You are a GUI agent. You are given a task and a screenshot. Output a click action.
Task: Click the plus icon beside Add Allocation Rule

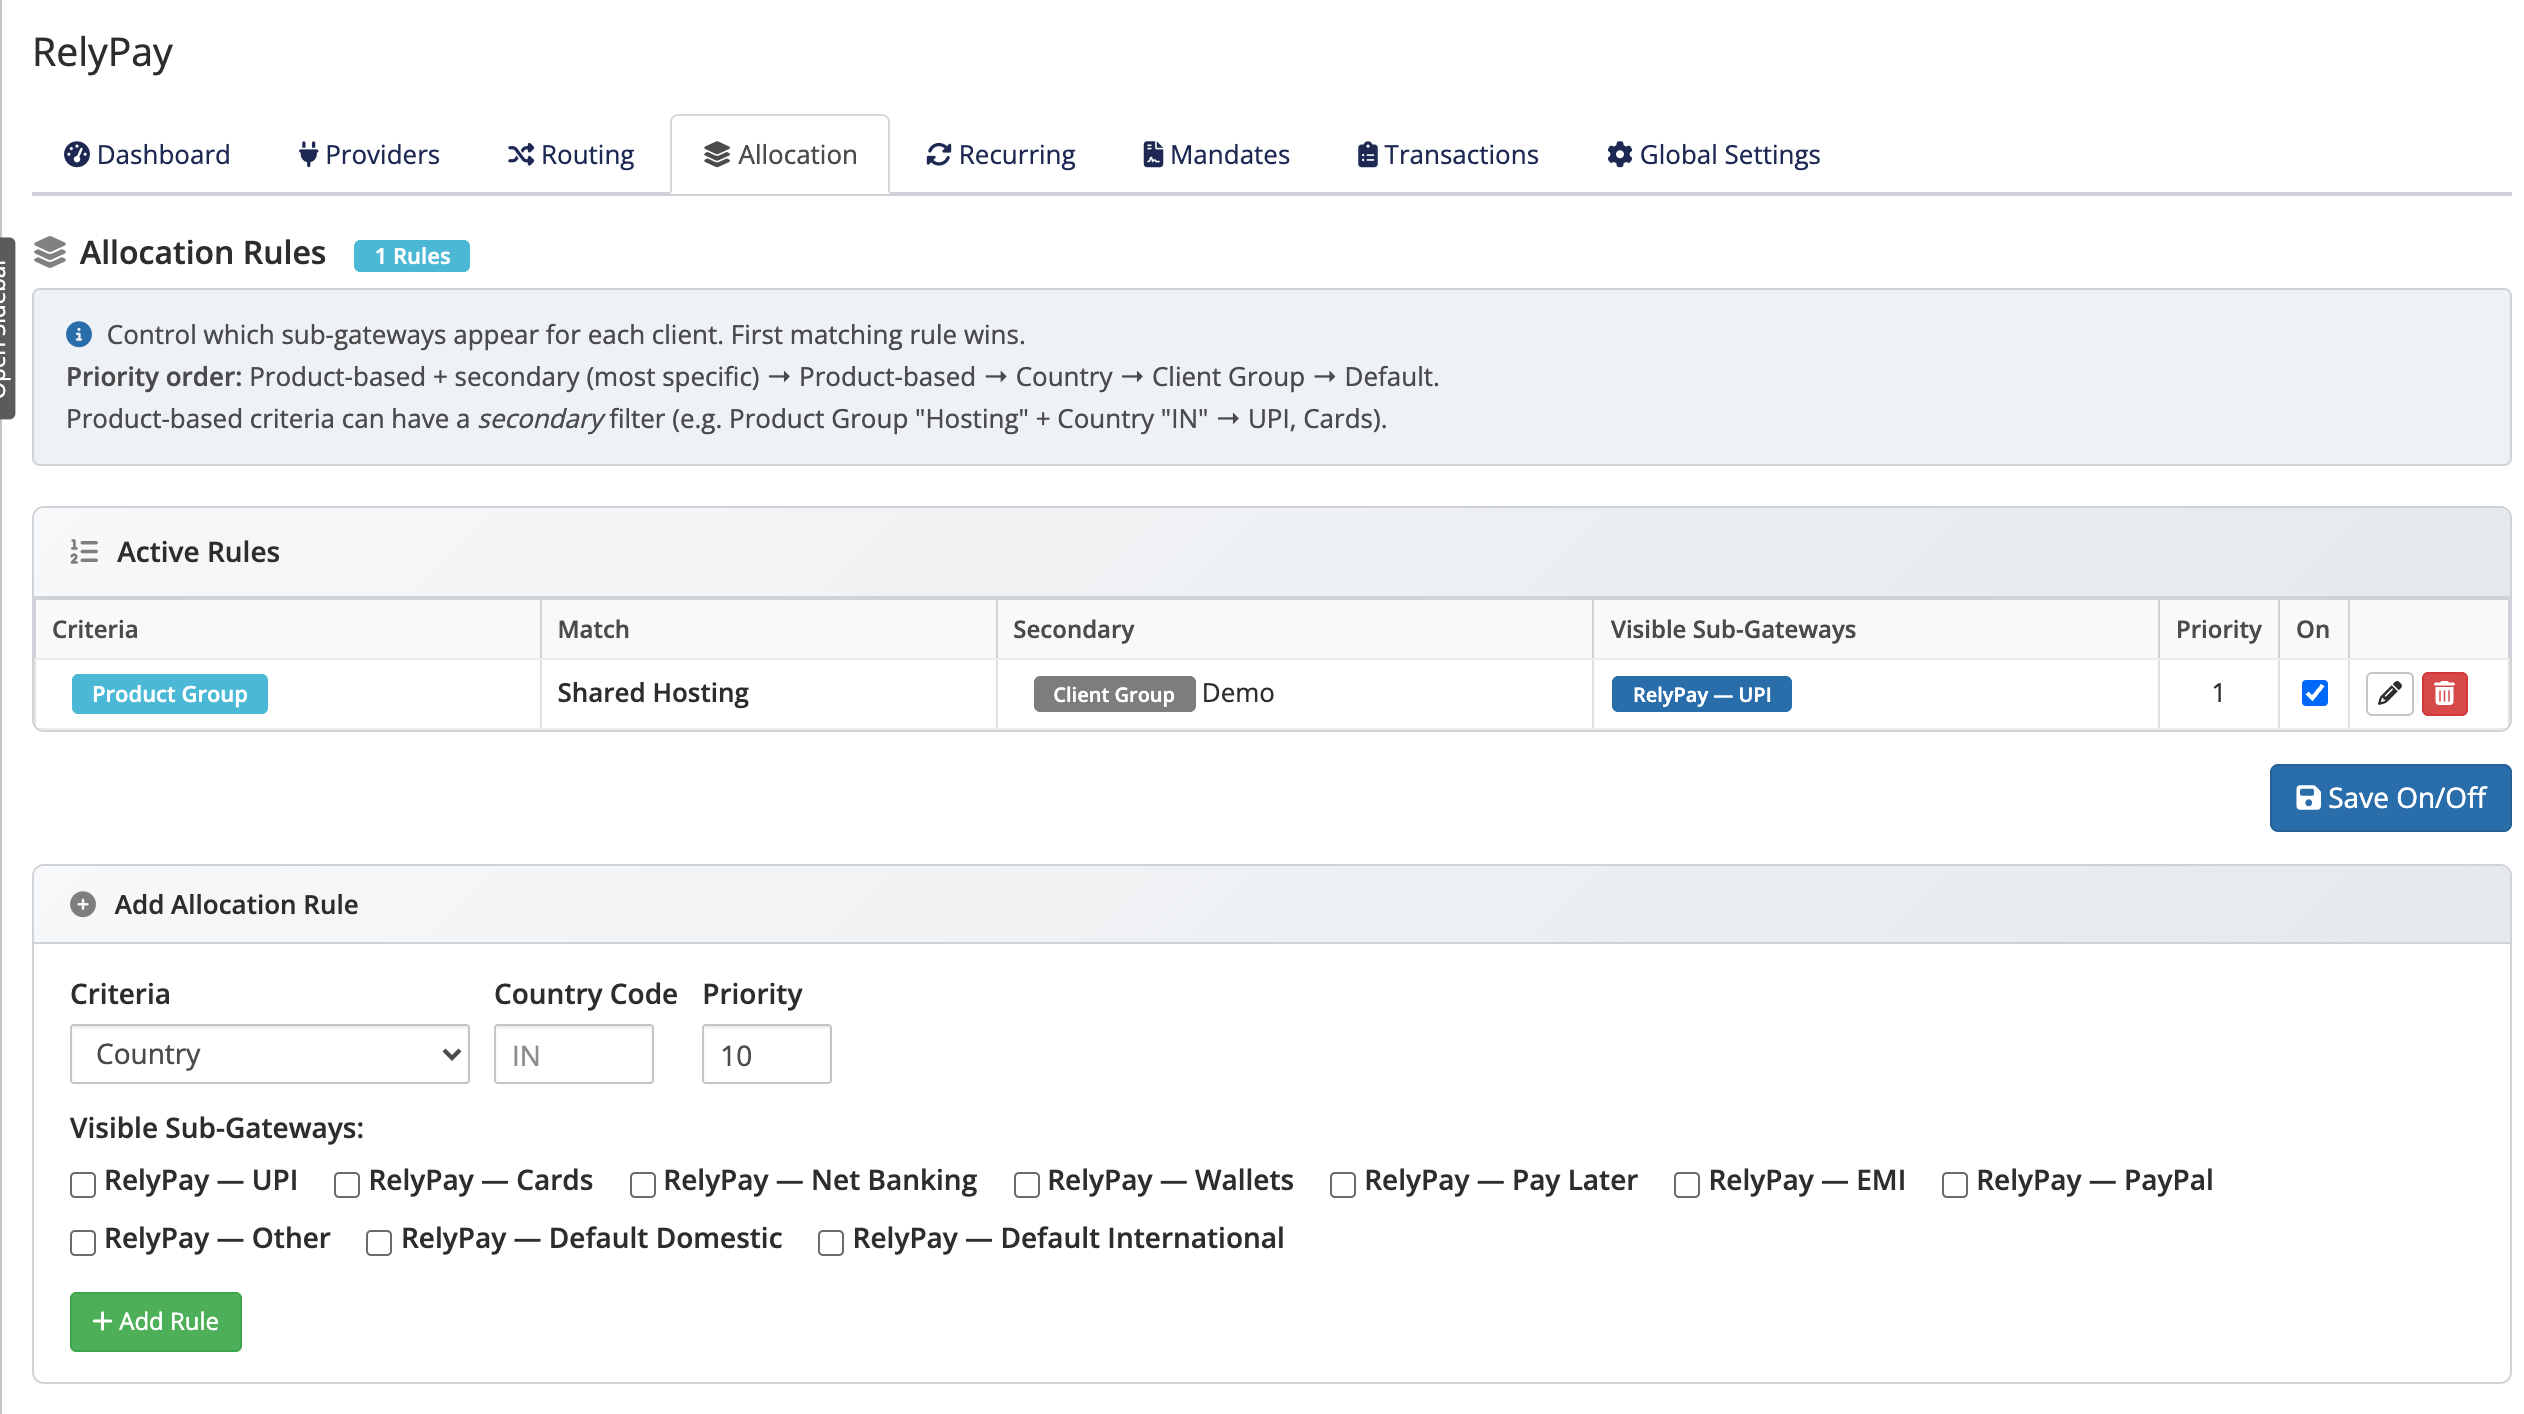83,904
